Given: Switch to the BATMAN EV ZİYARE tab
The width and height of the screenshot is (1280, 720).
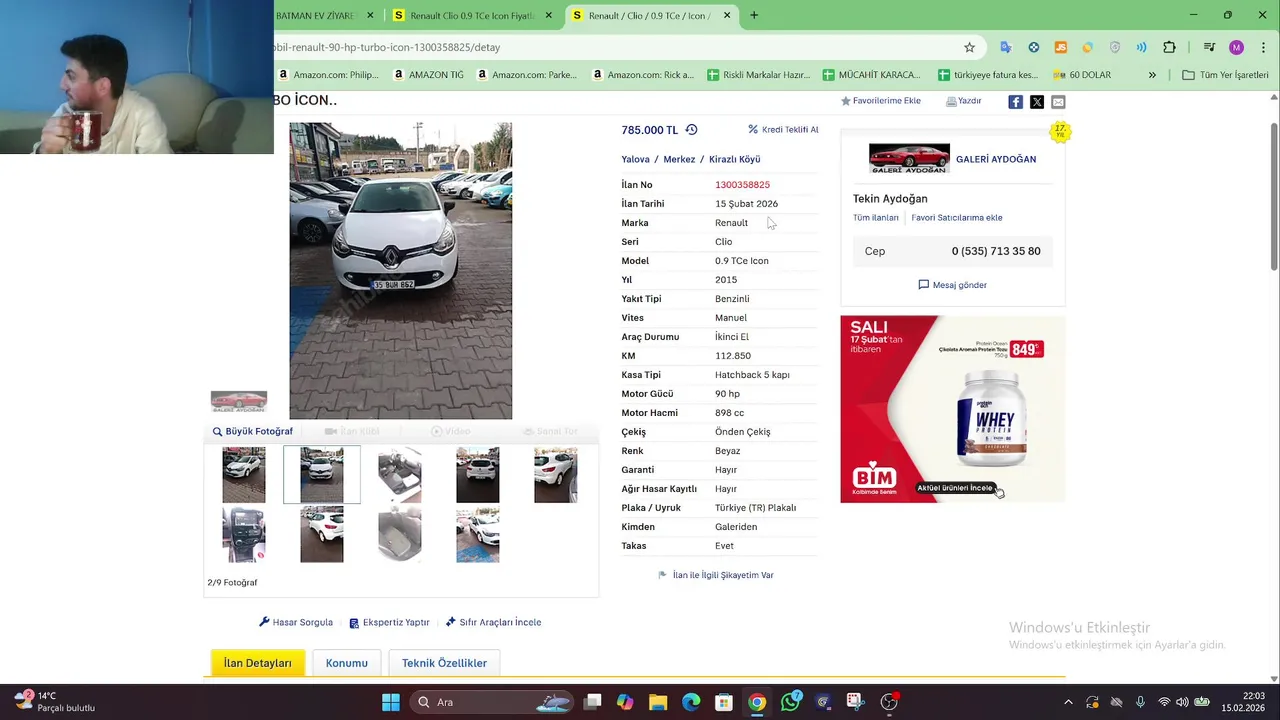Looking at the screenshot, I should [x=316, y=15].
